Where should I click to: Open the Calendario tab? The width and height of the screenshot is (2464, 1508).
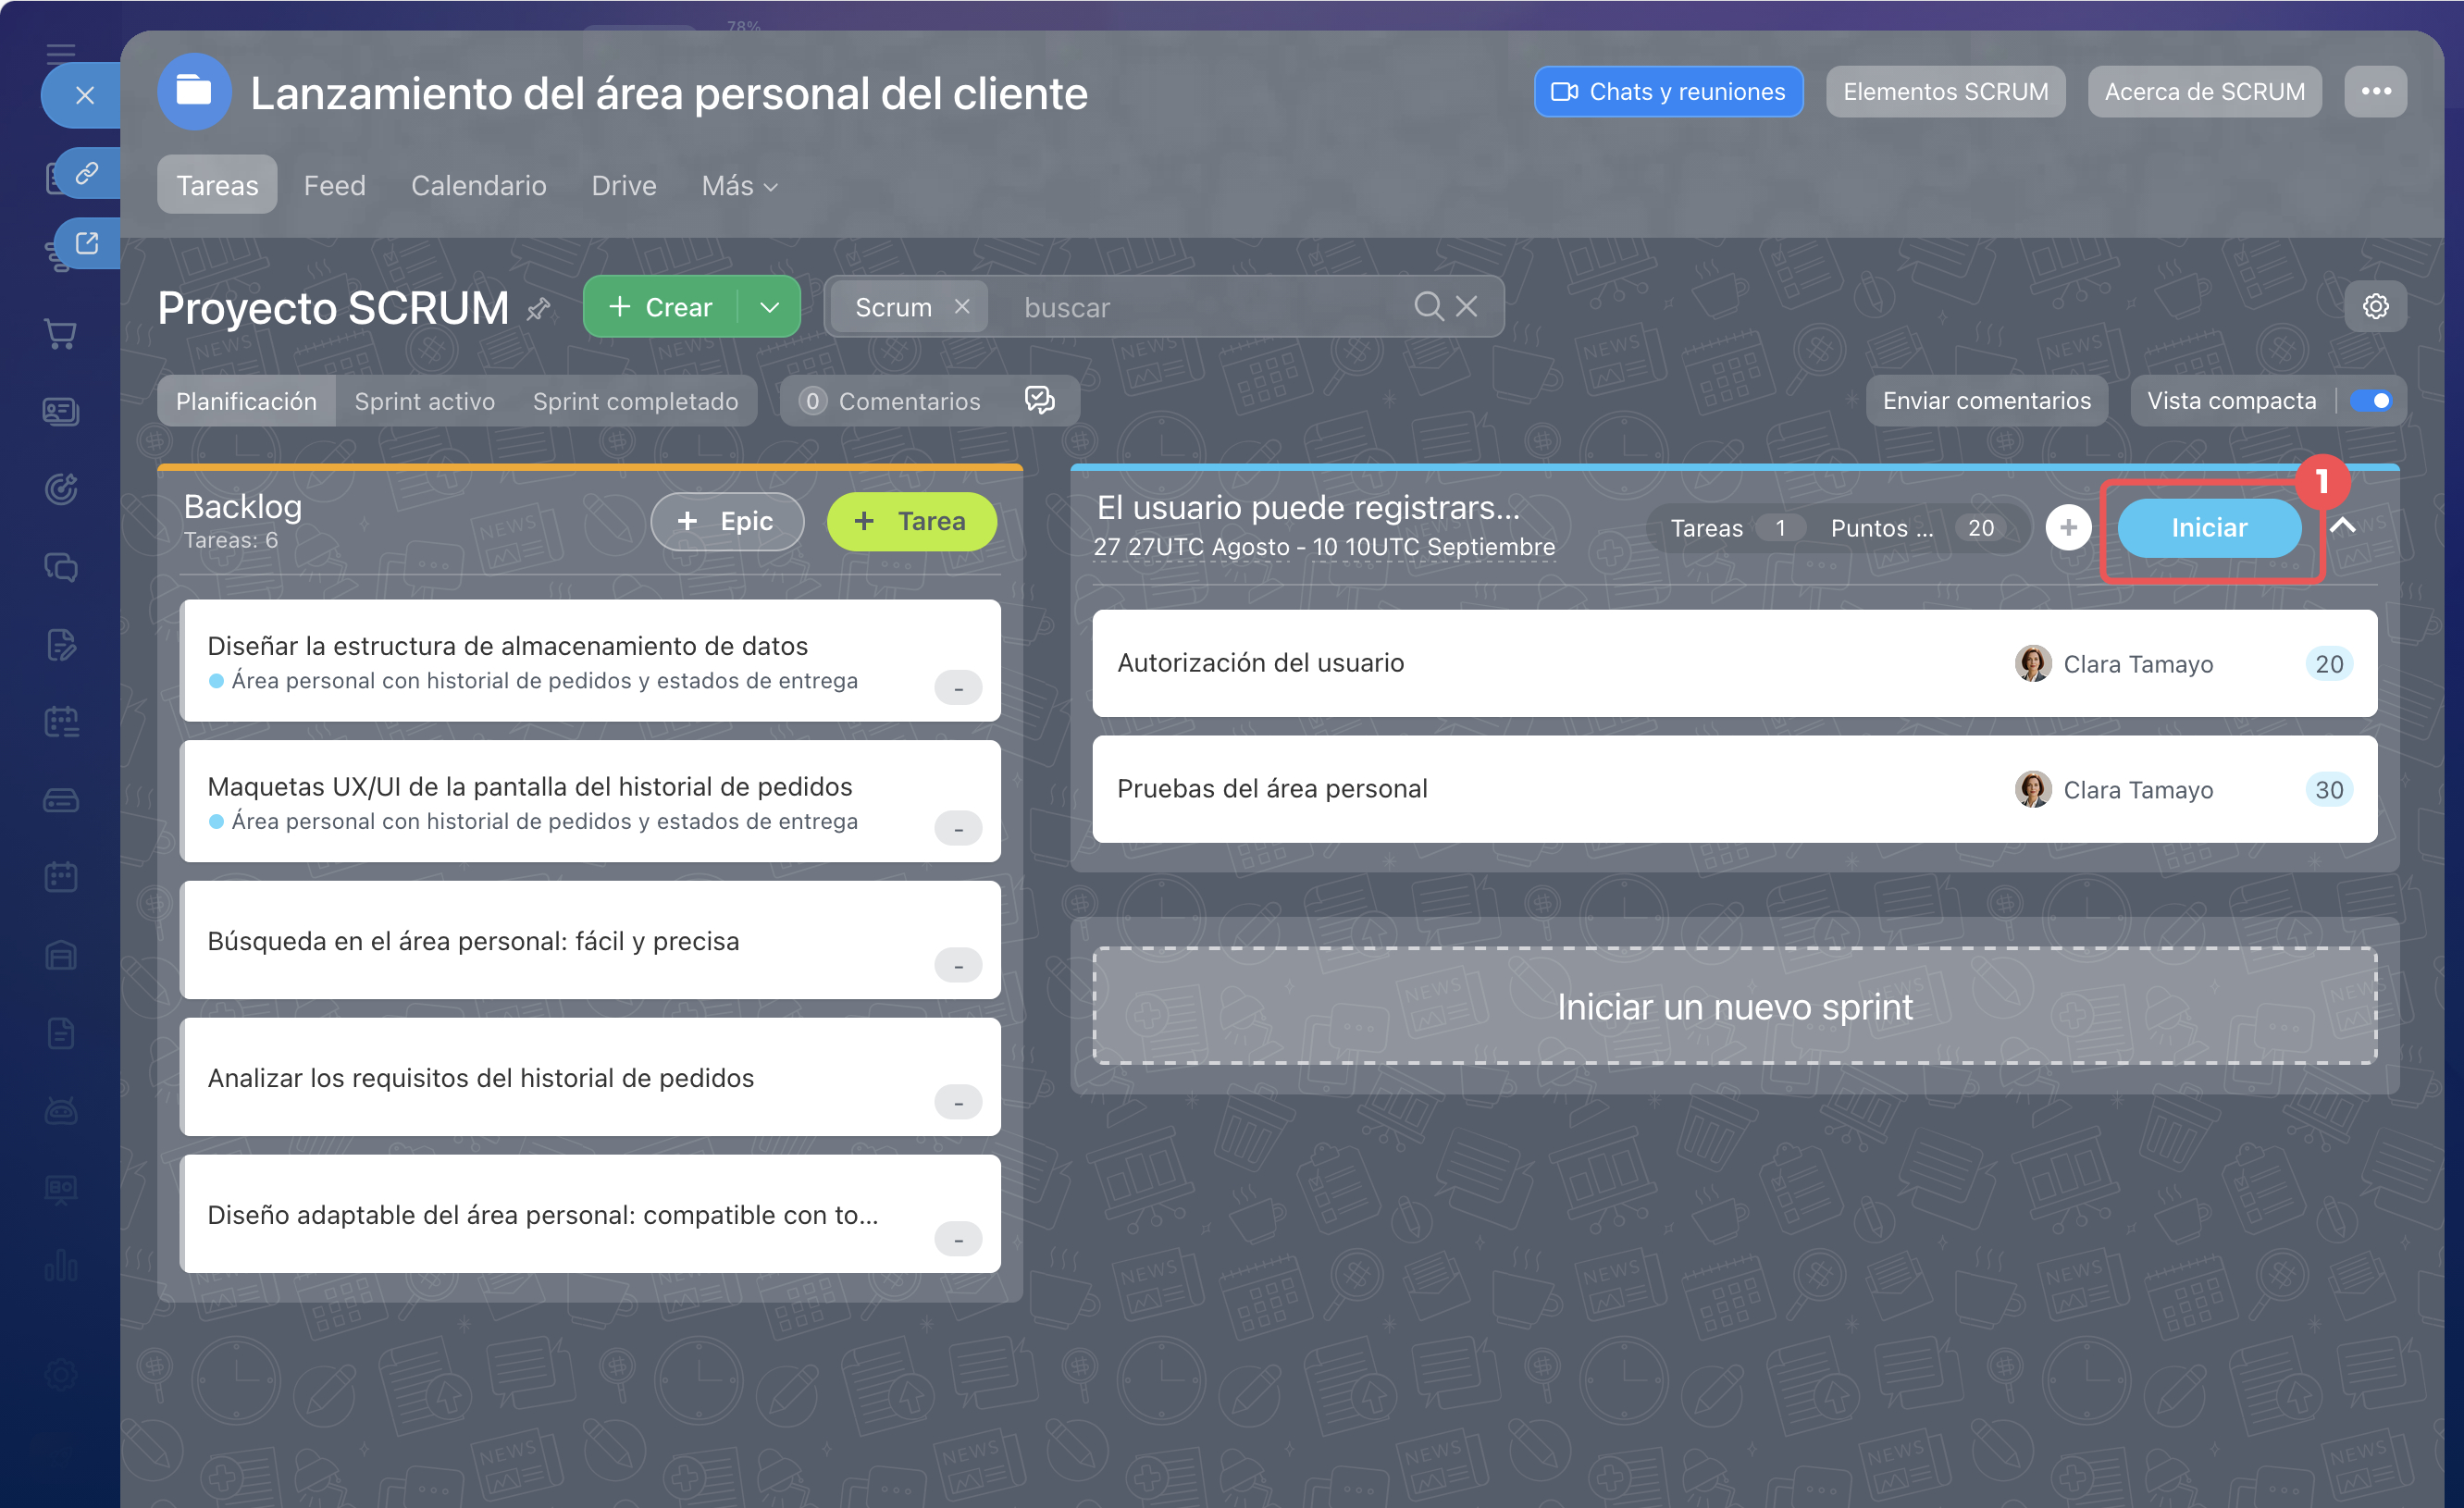[x=478, y=186]
